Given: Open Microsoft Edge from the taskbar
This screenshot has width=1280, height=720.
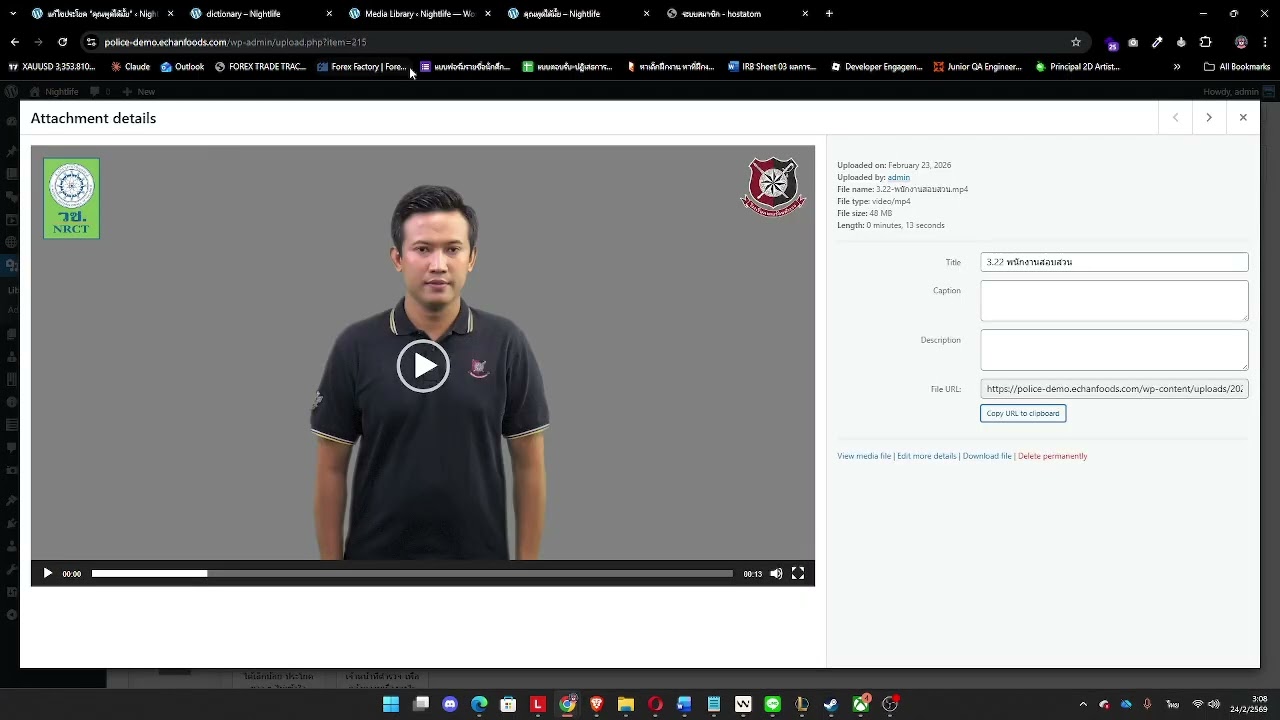Looking at the screenshot, I should 479,705.
